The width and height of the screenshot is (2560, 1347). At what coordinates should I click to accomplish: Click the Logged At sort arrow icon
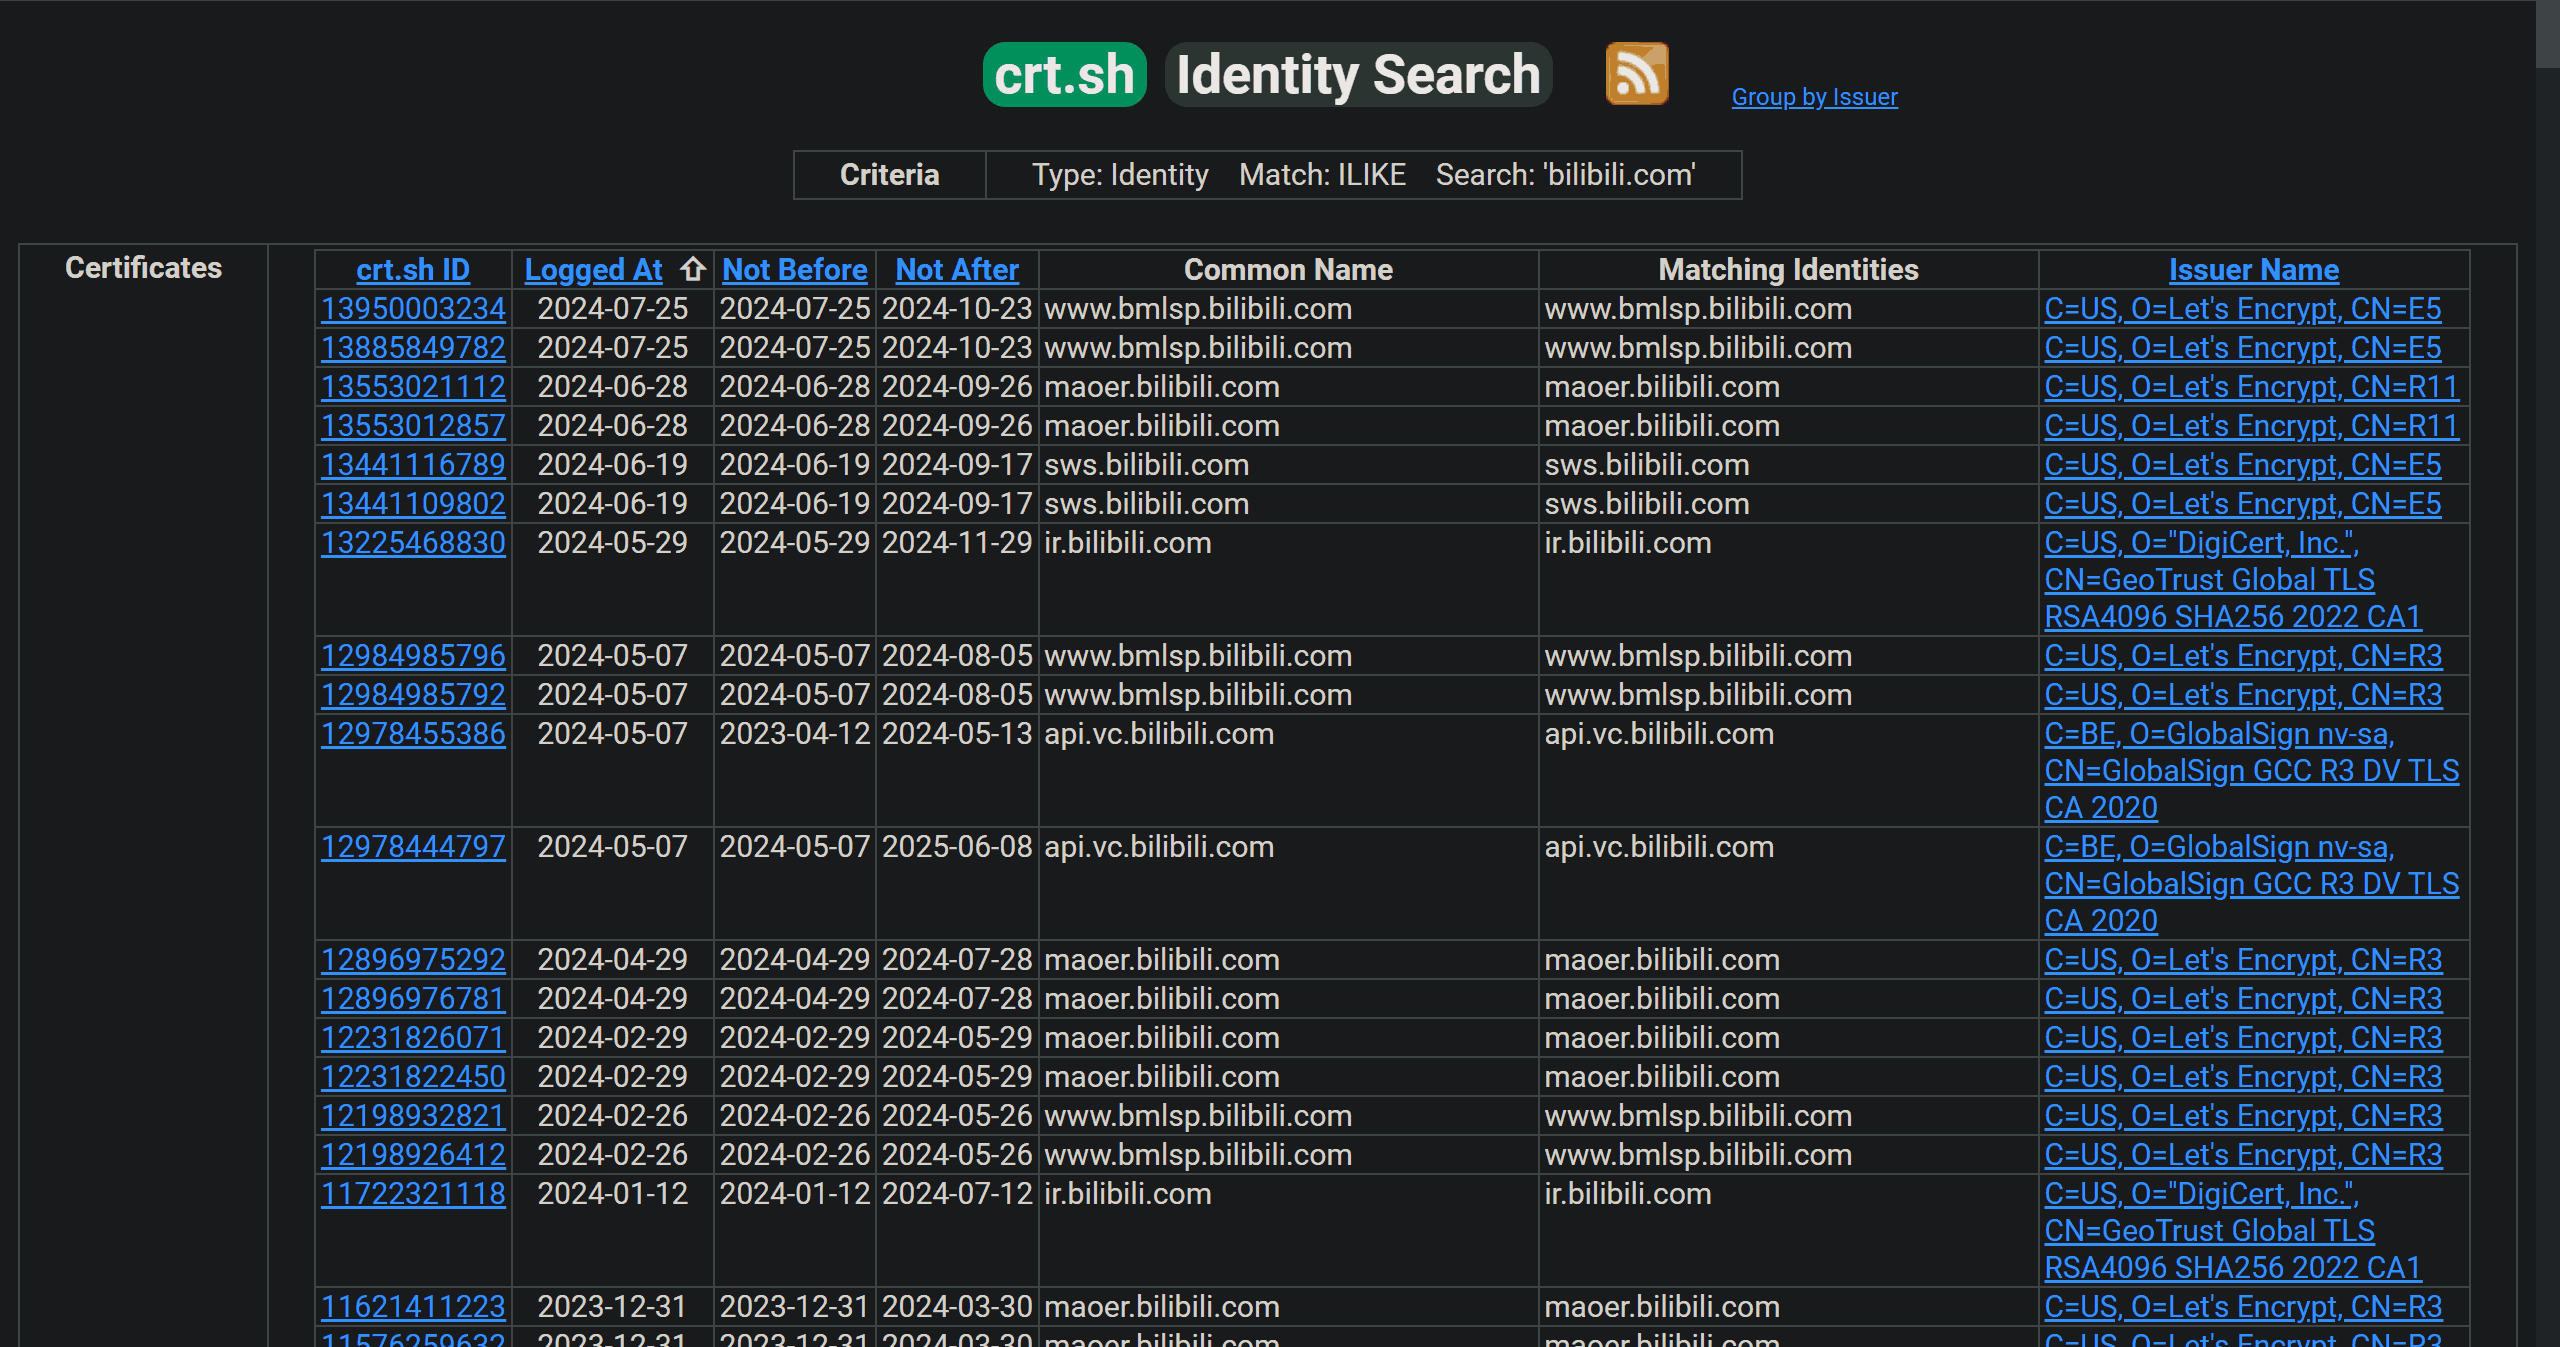[693, 269]
